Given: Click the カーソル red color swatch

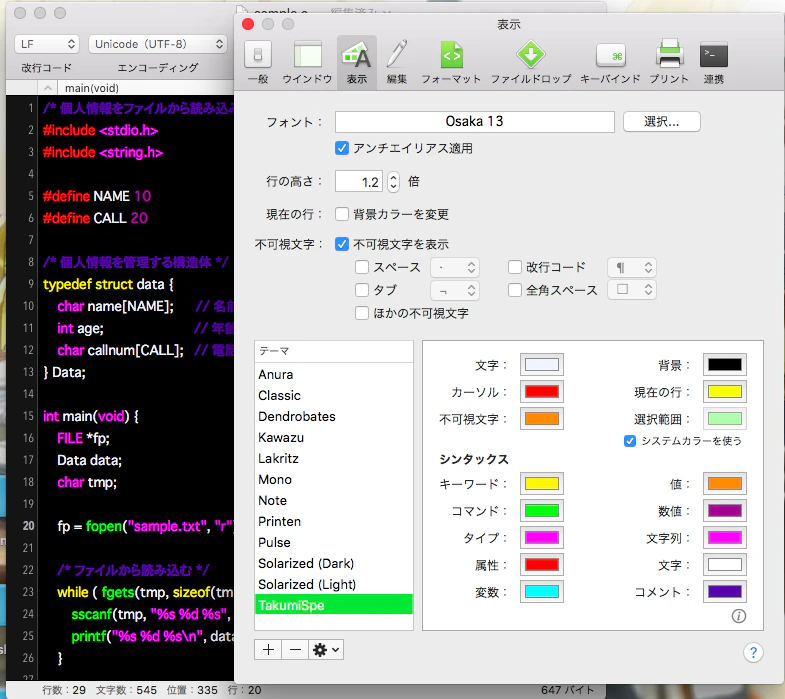Looking at the screenshot, I should (542, 392).
